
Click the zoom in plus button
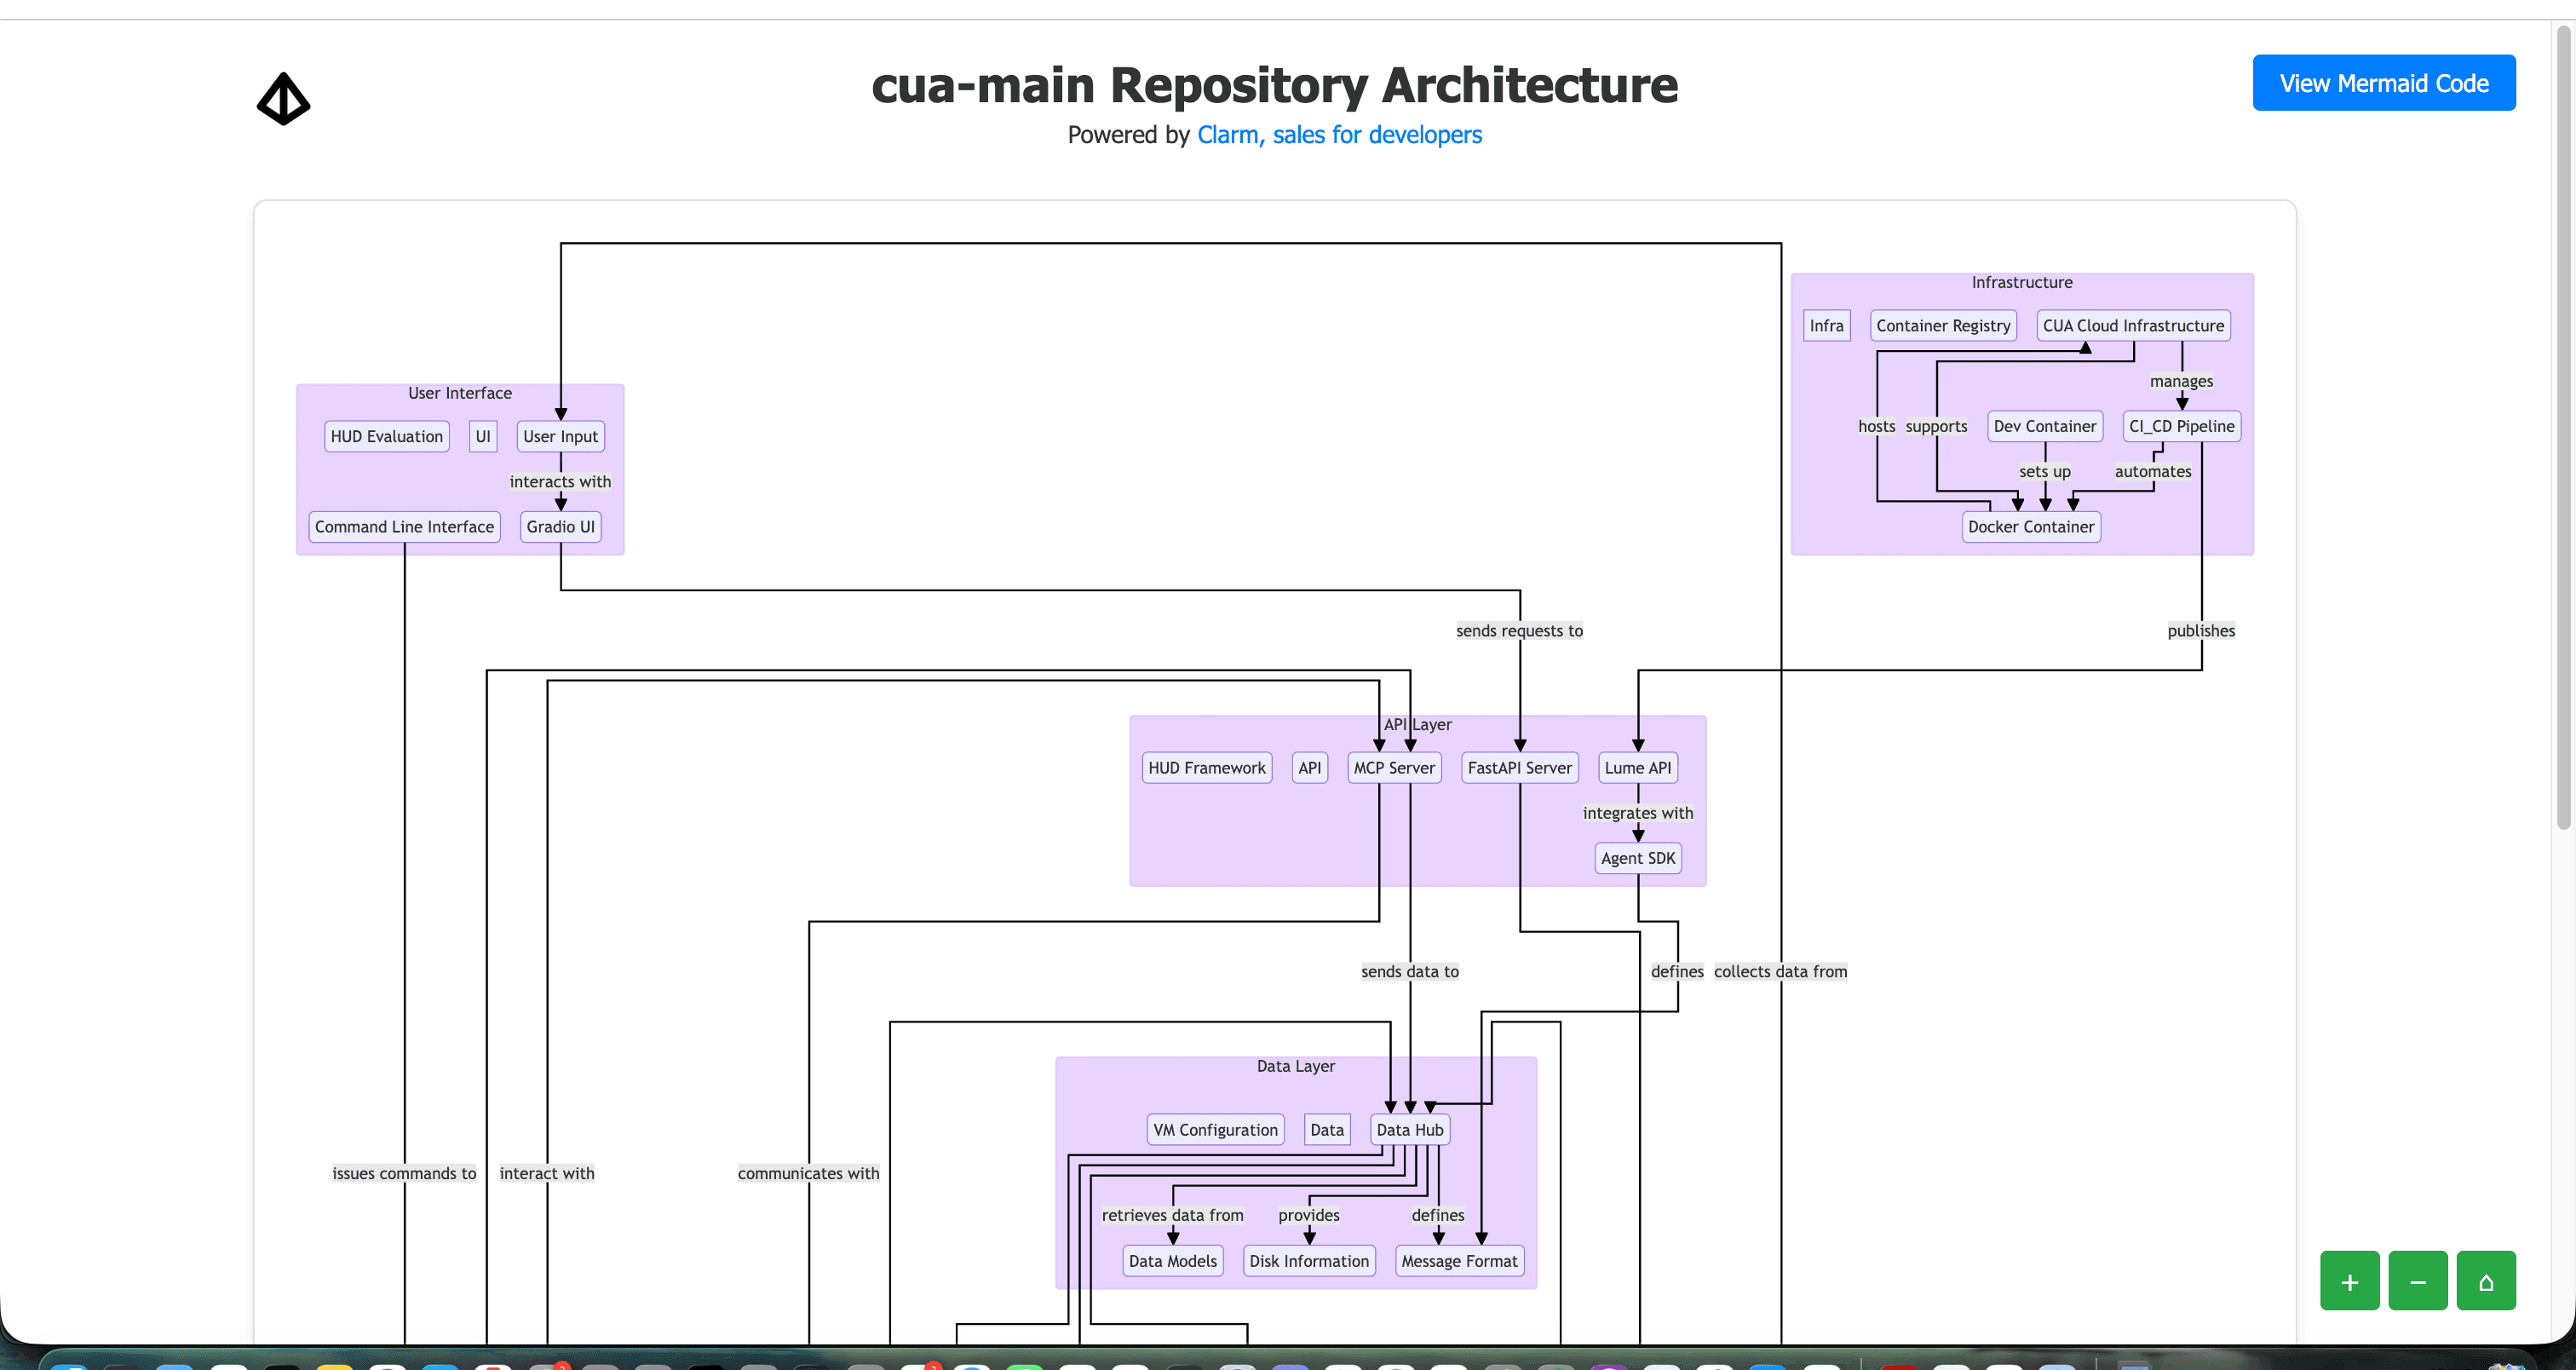[2349, 1280]
